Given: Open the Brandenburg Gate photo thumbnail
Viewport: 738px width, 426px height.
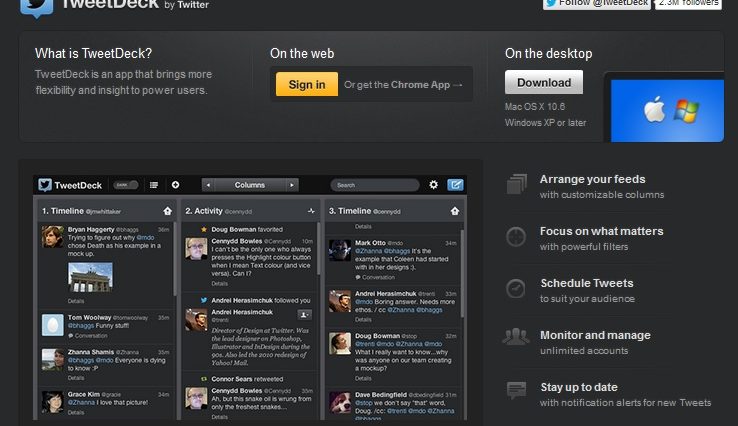Looking at the screenshot, I should [x=90, y=277].
